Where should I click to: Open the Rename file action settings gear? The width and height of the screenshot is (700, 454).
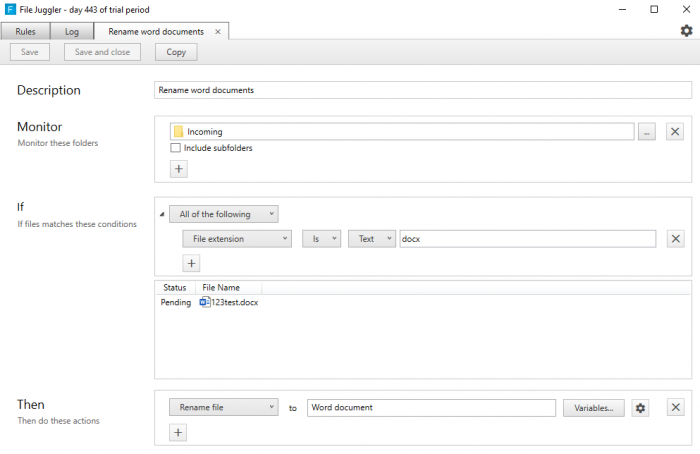tap(640, 408)
